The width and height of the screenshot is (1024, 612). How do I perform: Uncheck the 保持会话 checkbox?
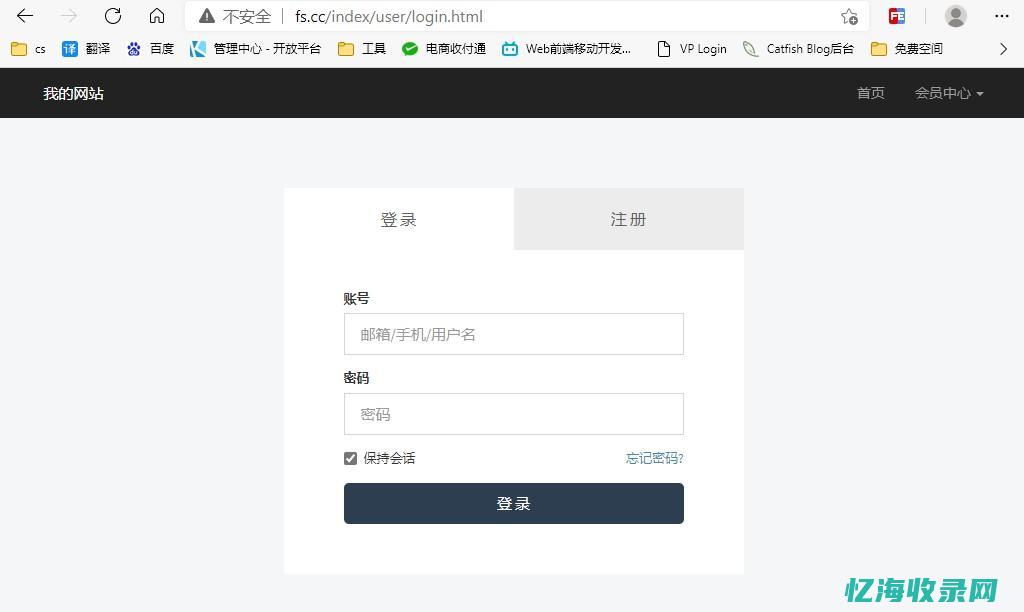tap(350, 458)
